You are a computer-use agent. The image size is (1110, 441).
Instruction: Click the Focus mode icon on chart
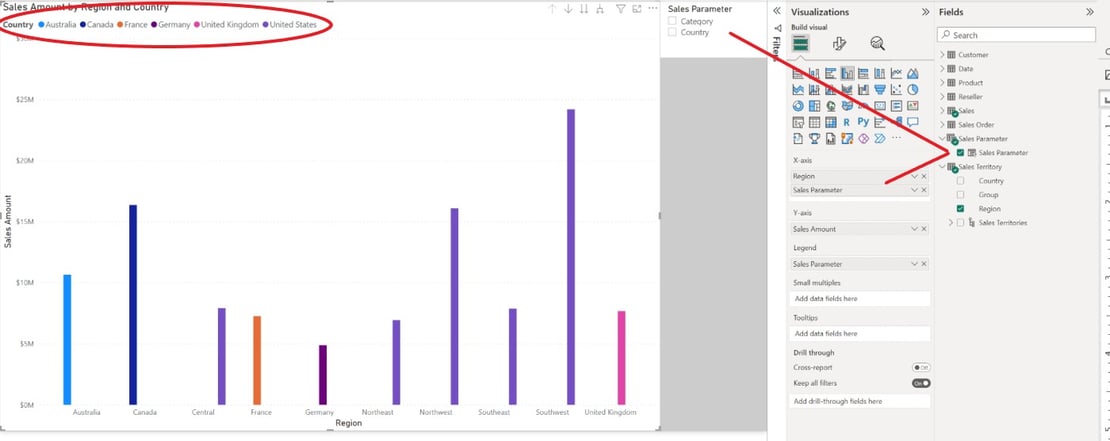coord(636,9)
